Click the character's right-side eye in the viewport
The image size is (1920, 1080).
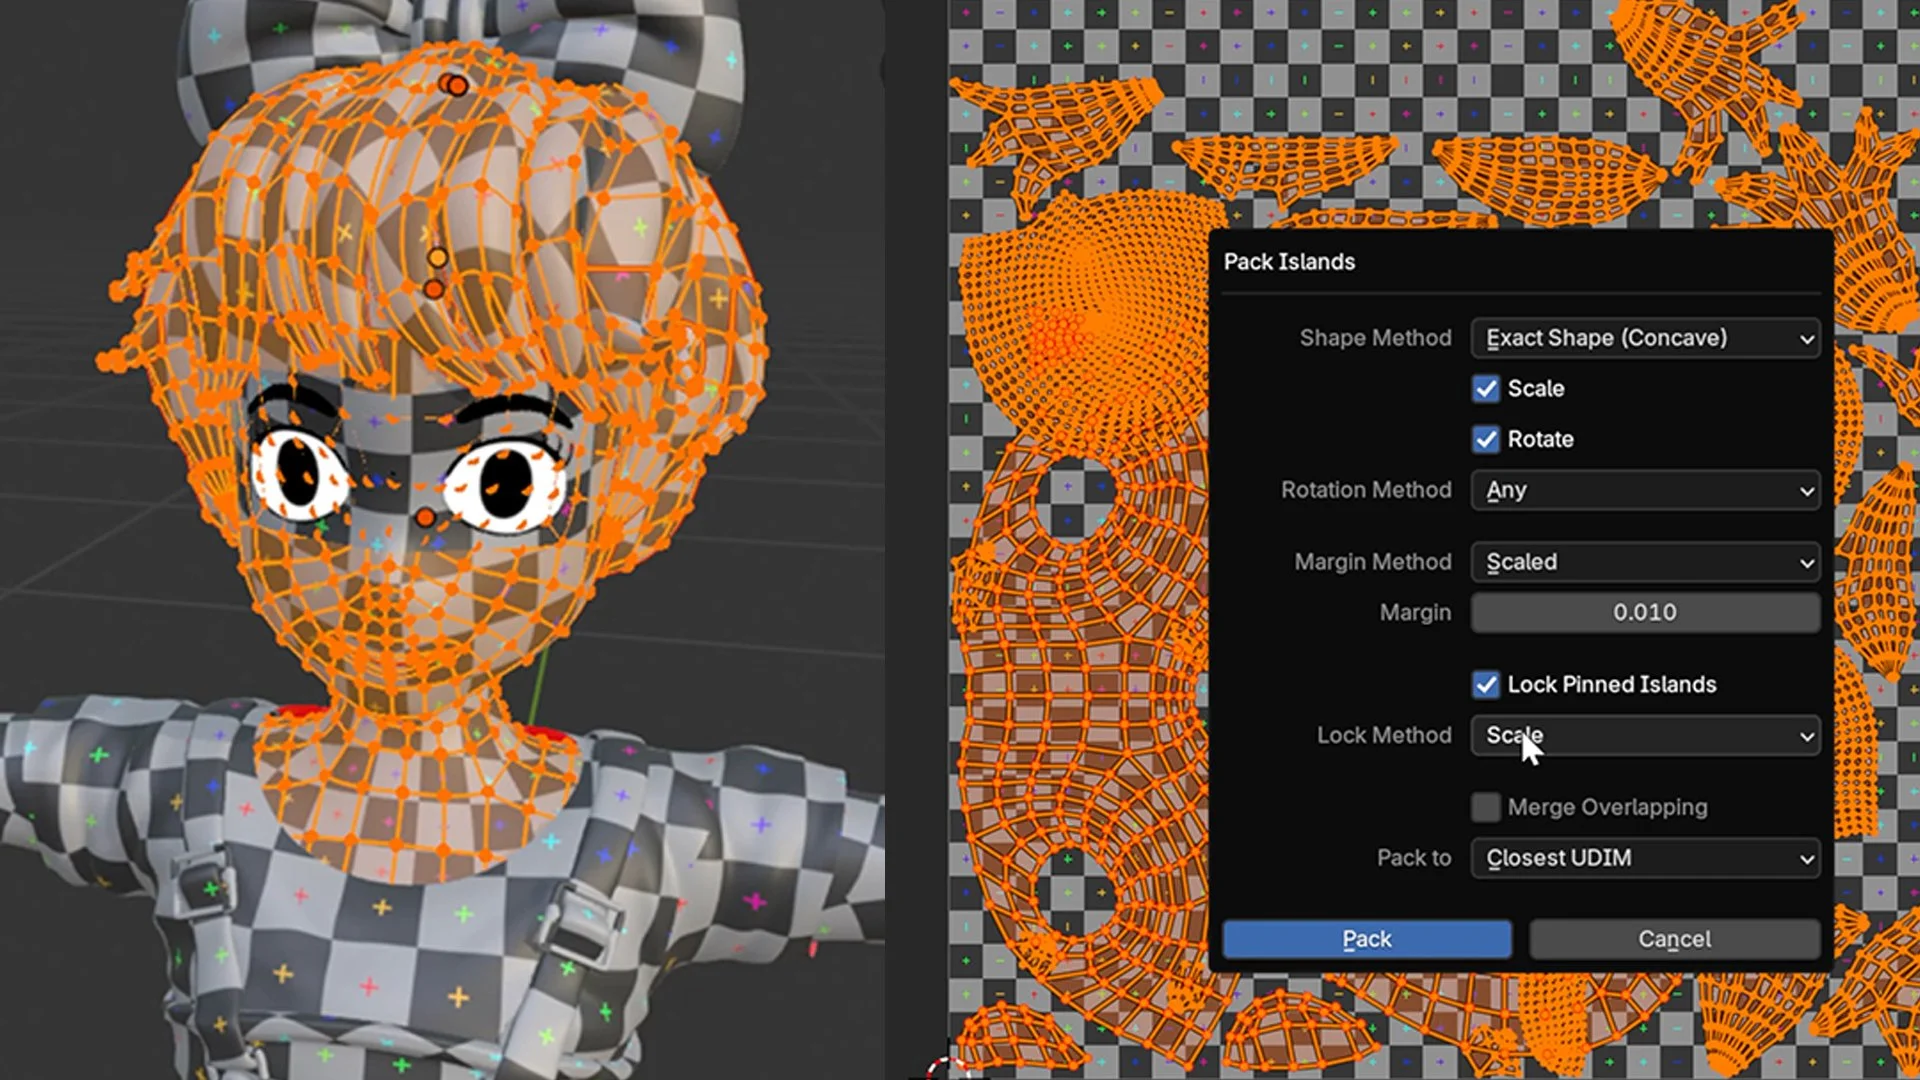pyautogui.click(x=506, y=485)
